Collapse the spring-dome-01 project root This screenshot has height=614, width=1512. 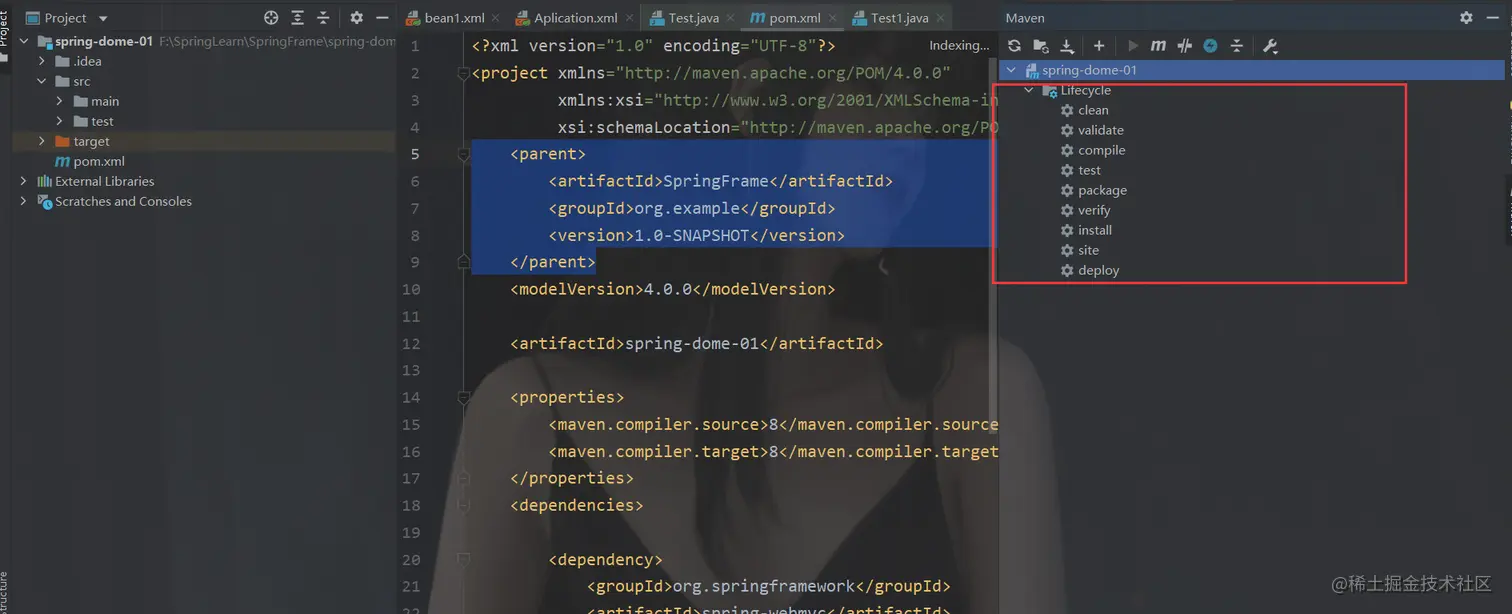tap(24, 41)
